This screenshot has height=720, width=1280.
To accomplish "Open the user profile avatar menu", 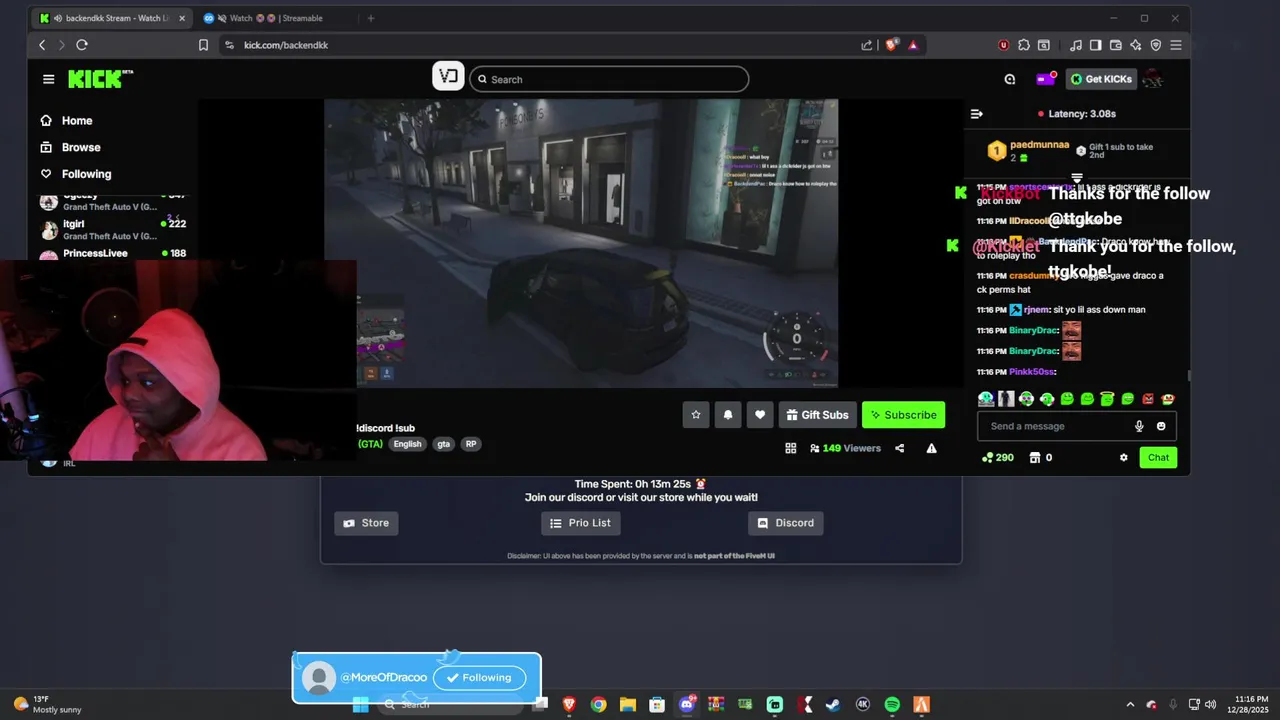I will pos(1153,79).
